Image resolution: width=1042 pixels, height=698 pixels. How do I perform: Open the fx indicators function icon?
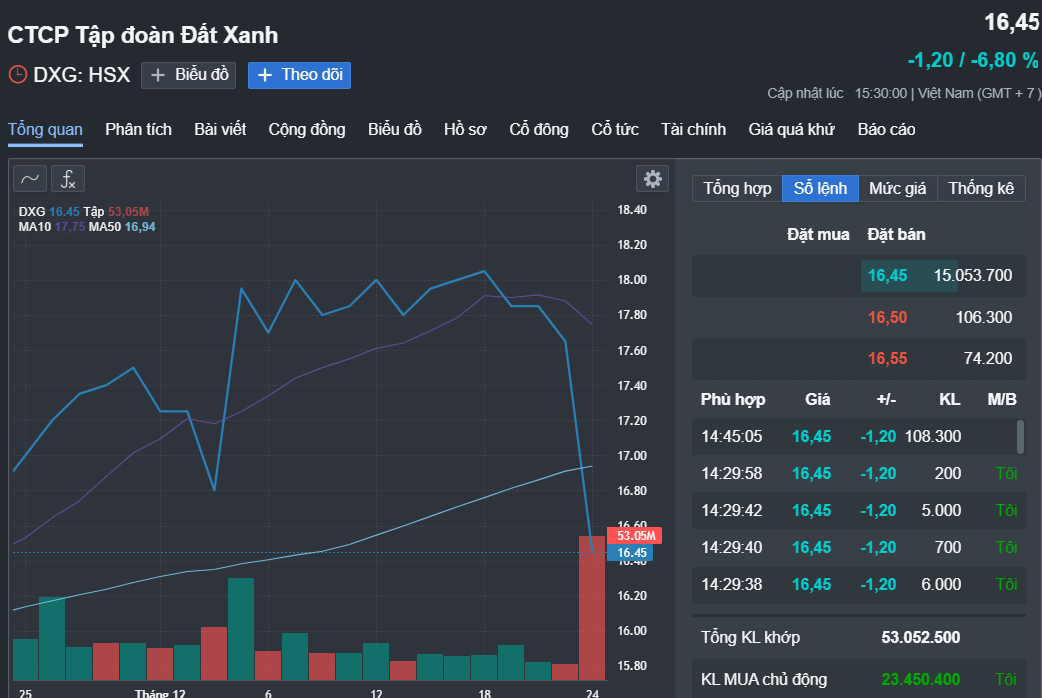pyautogui.click(x=68, y=179)
